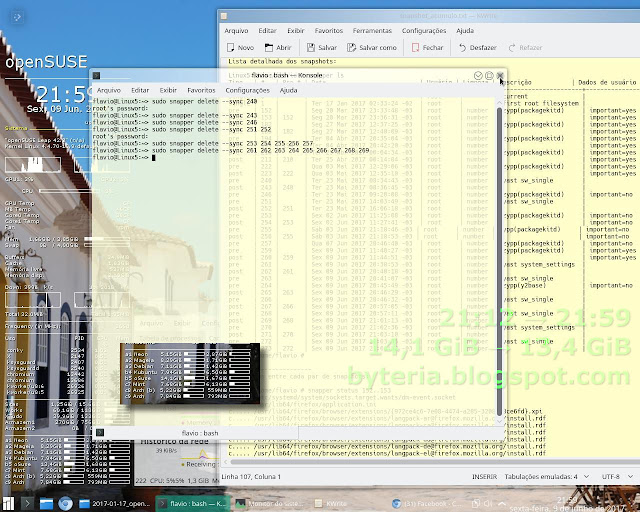Open Configurações menu in KWrite
640x512 pixels.
424,31
